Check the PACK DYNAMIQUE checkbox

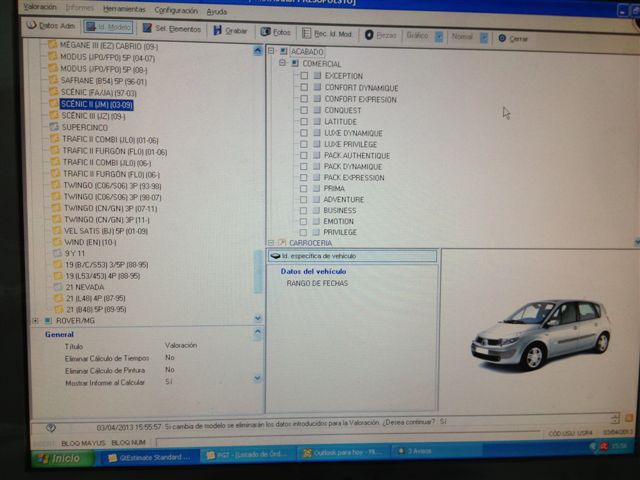pyautogui.click(x=304, y=166)
